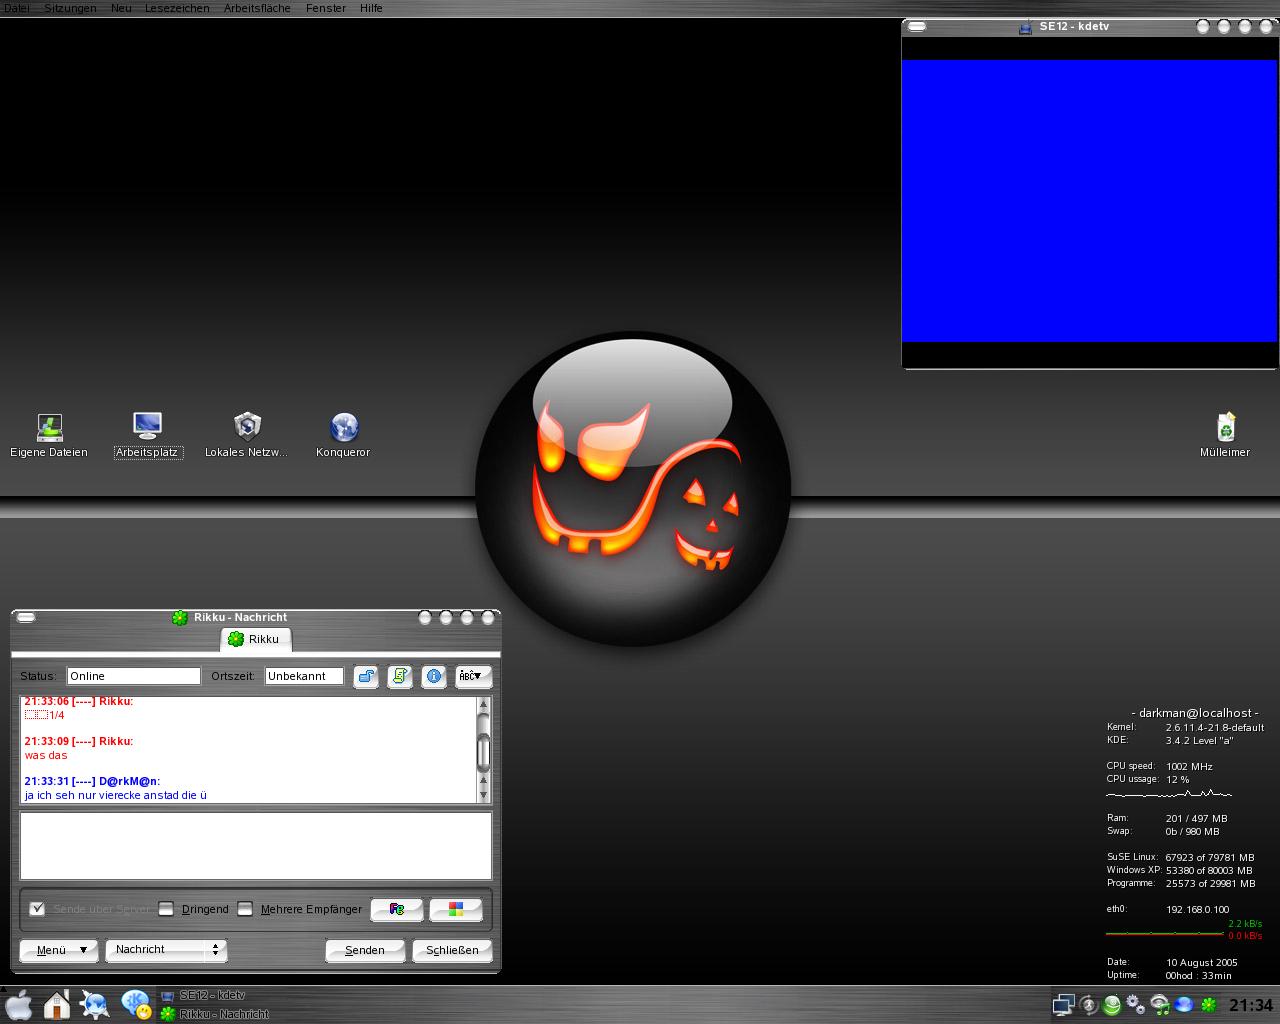1280x1024 pixels.
Task: Open the music player tray icon
Action: [1160, 1005]
